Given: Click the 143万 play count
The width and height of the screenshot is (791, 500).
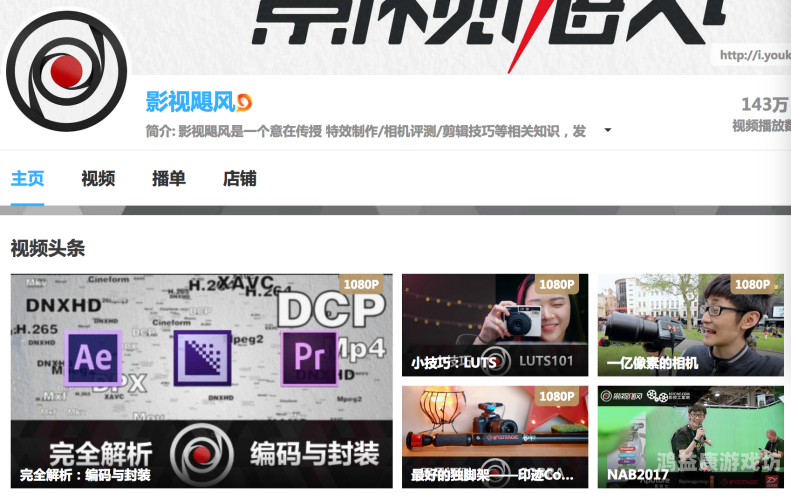Looking at the screenshot, I should click(765, 104).
